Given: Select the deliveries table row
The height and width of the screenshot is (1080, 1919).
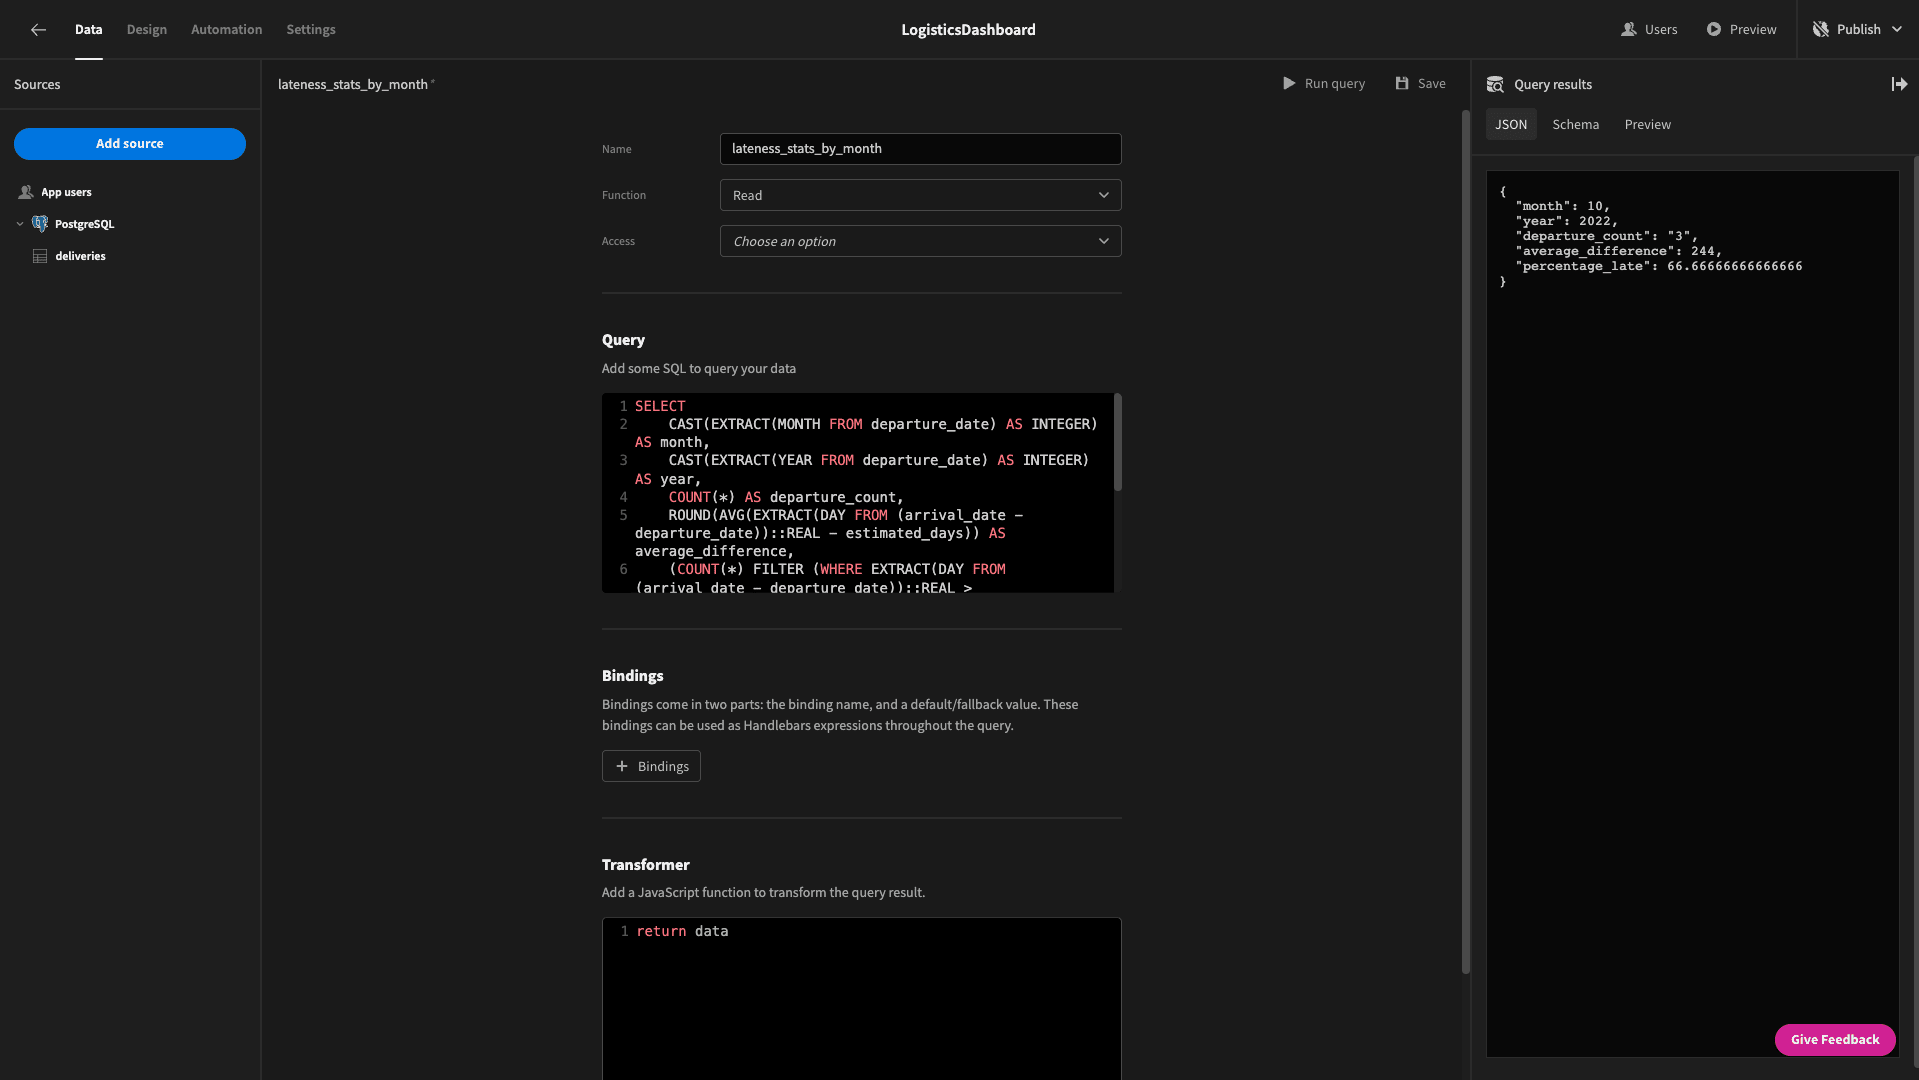Looking at the screenshot, I should tap(130, 257).
